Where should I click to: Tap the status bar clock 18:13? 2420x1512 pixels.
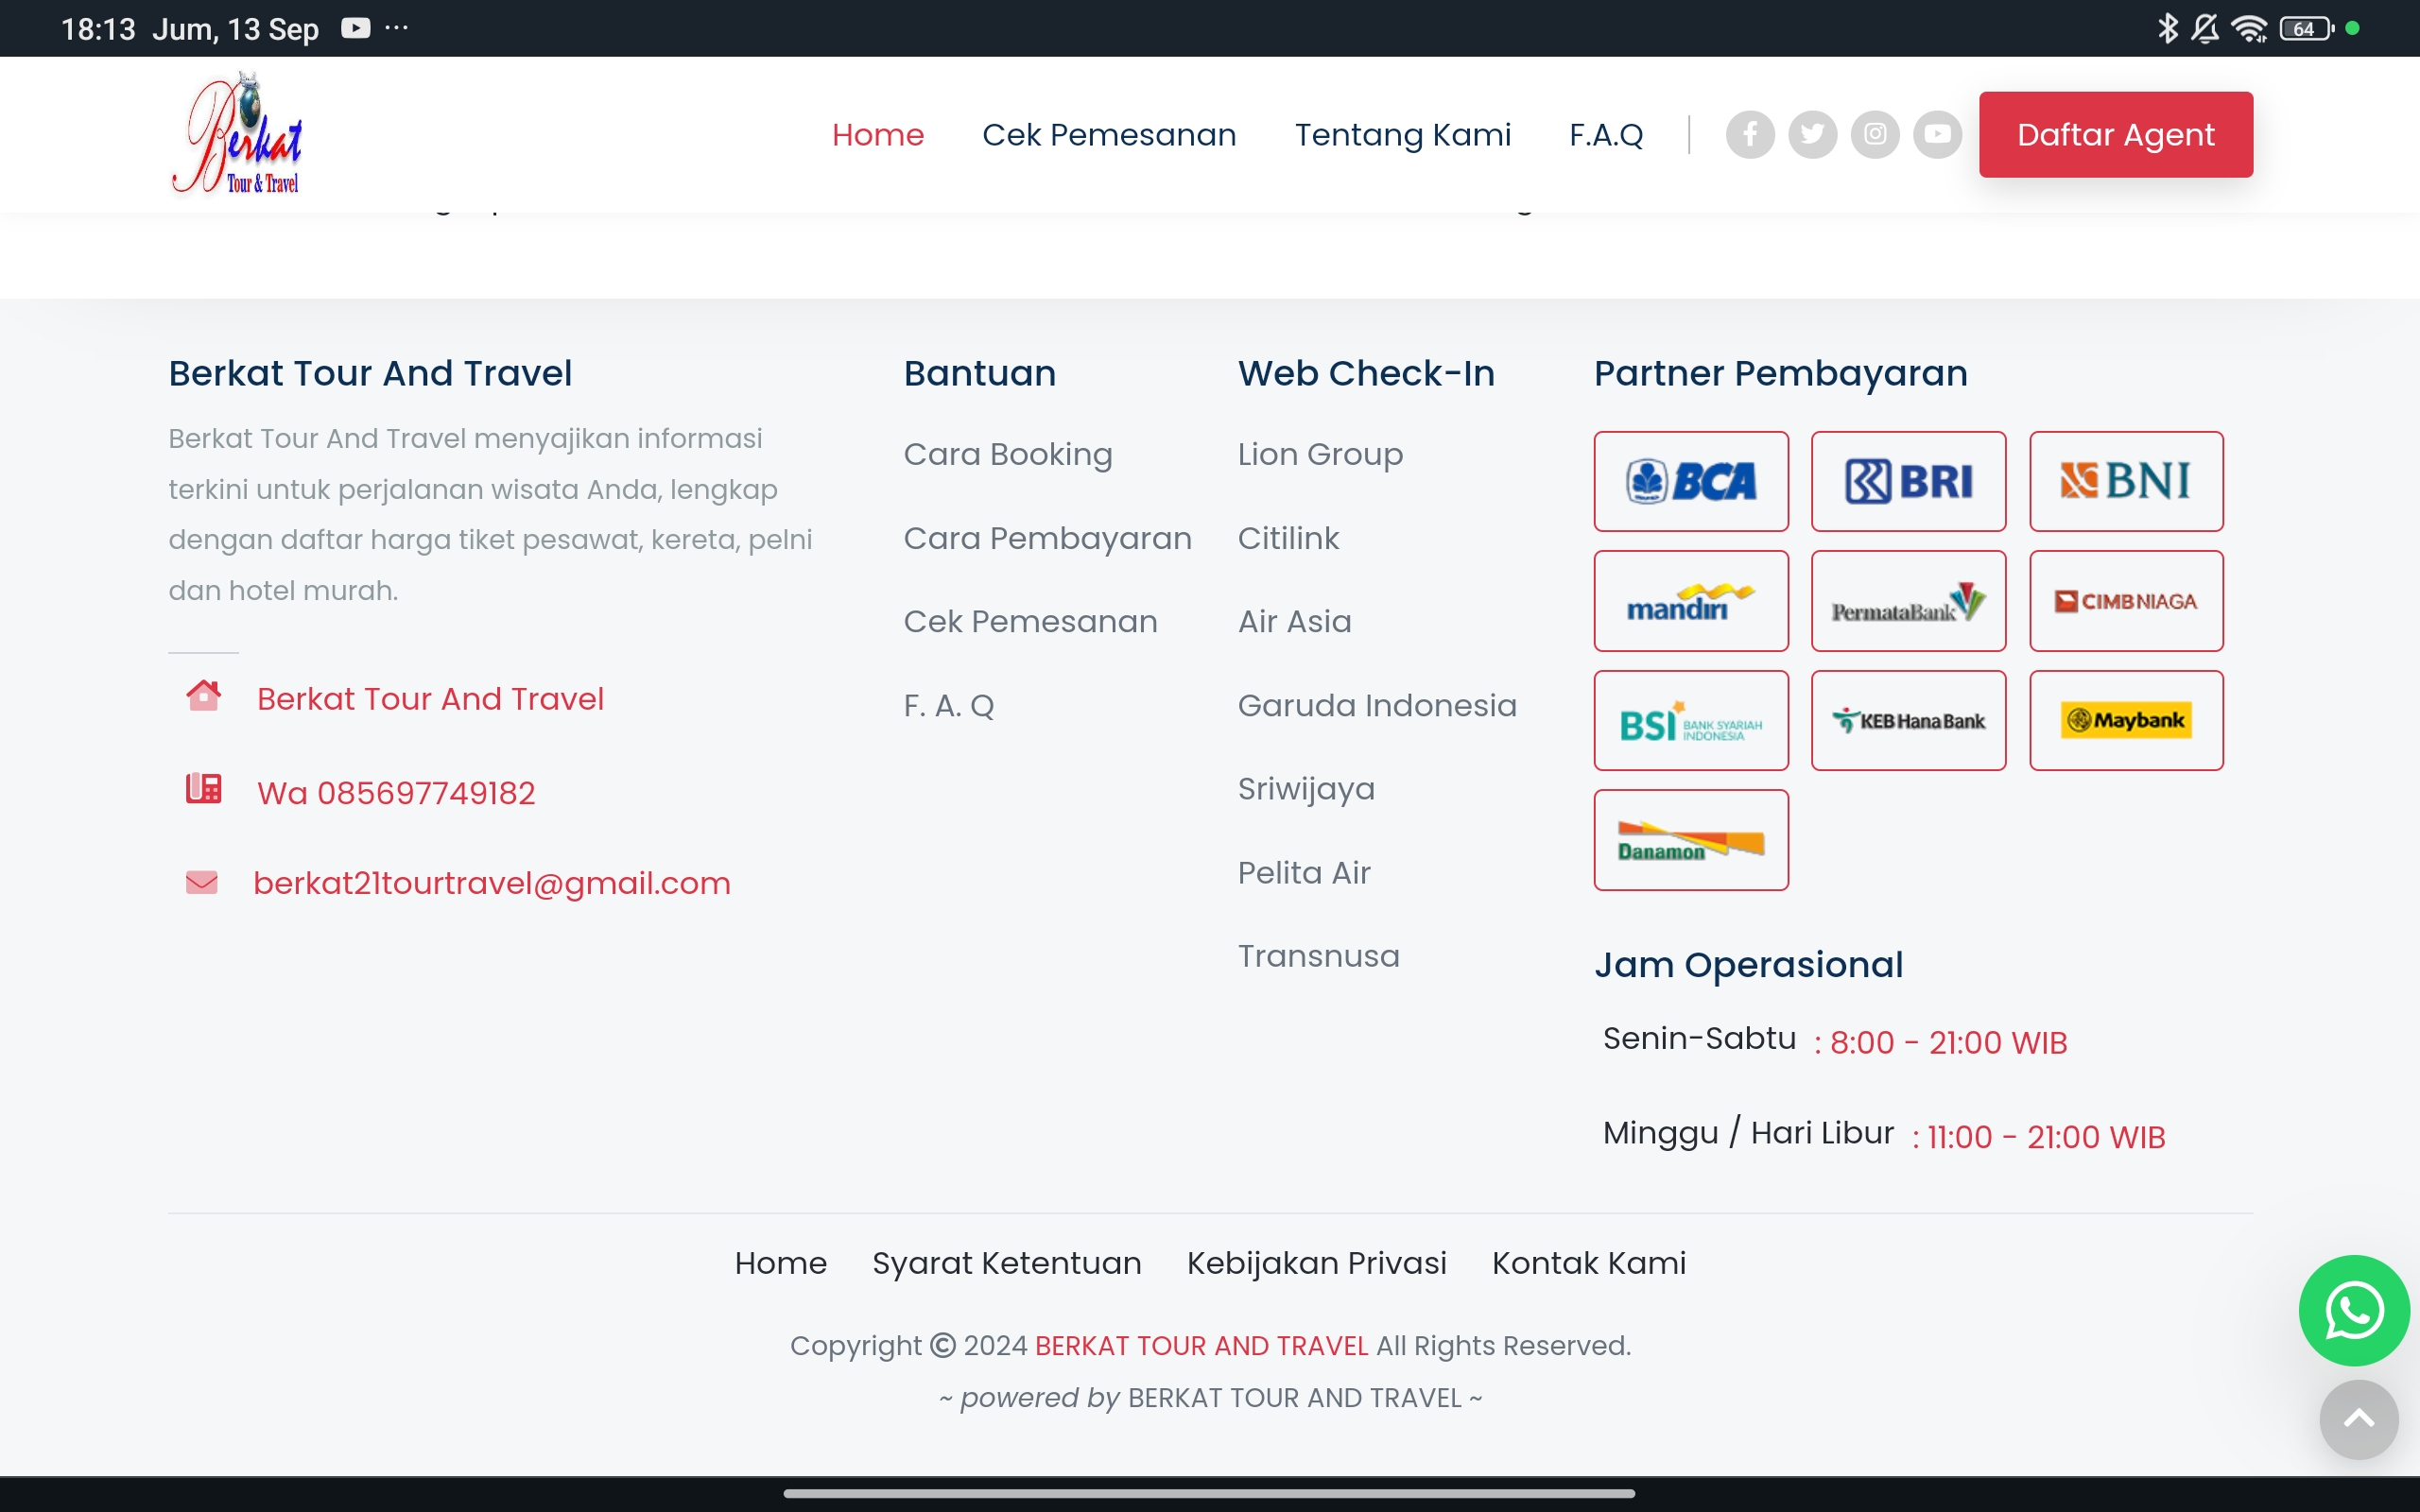pyautogui.click(x=98, y=28)
